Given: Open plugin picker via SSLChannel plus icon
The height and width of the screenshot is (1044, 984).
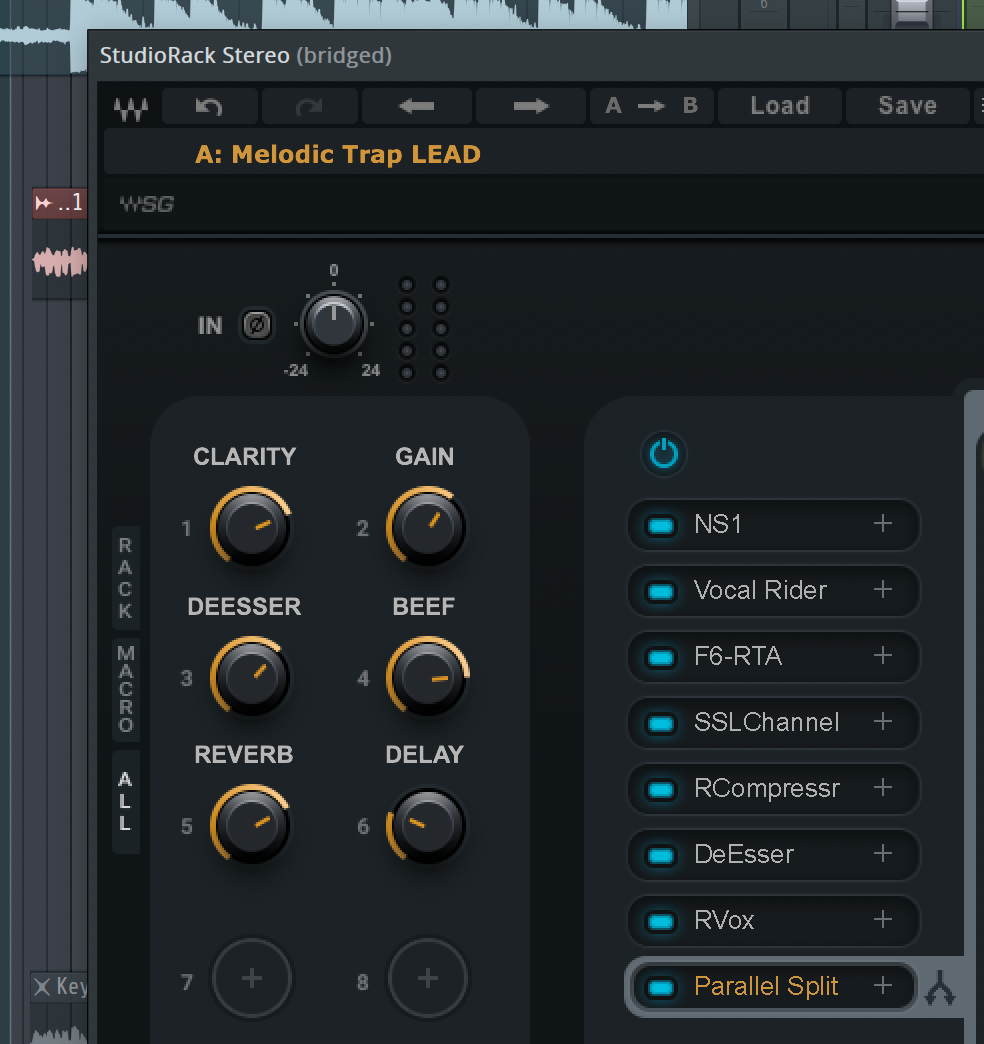Looking at the screenshot, I should click(884, 722).
